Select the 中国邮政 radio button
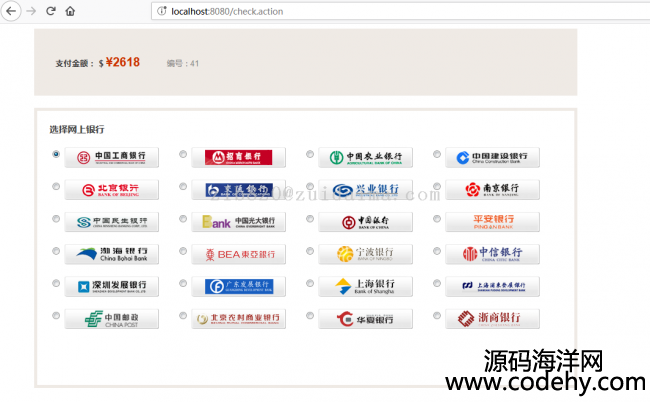Image resolution: width=650 pixels, height=402 pixels. coord(56,316)
